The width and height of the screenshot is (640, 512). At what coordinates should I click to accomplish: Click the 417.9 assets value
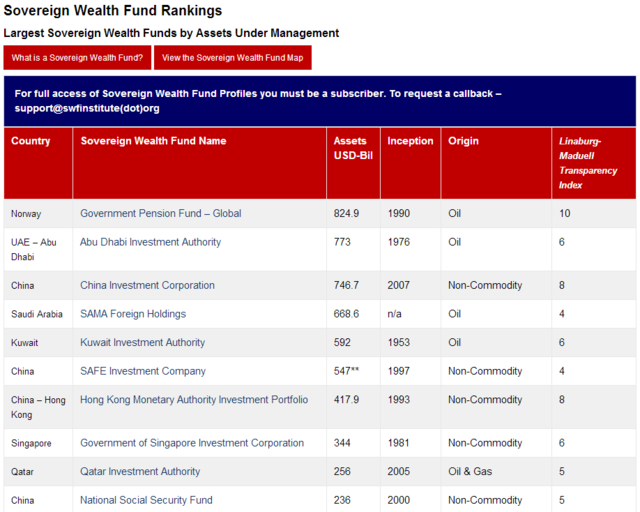(346, 400)
